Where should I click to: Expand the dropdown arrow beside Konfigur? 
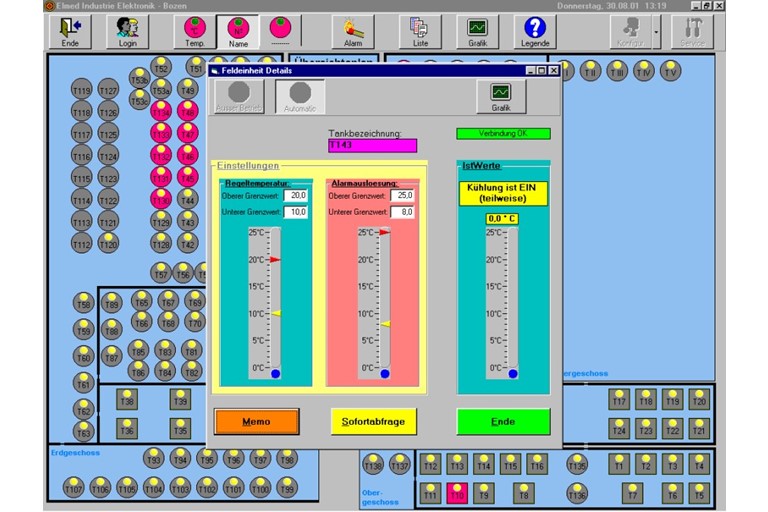tap(656, 31)
